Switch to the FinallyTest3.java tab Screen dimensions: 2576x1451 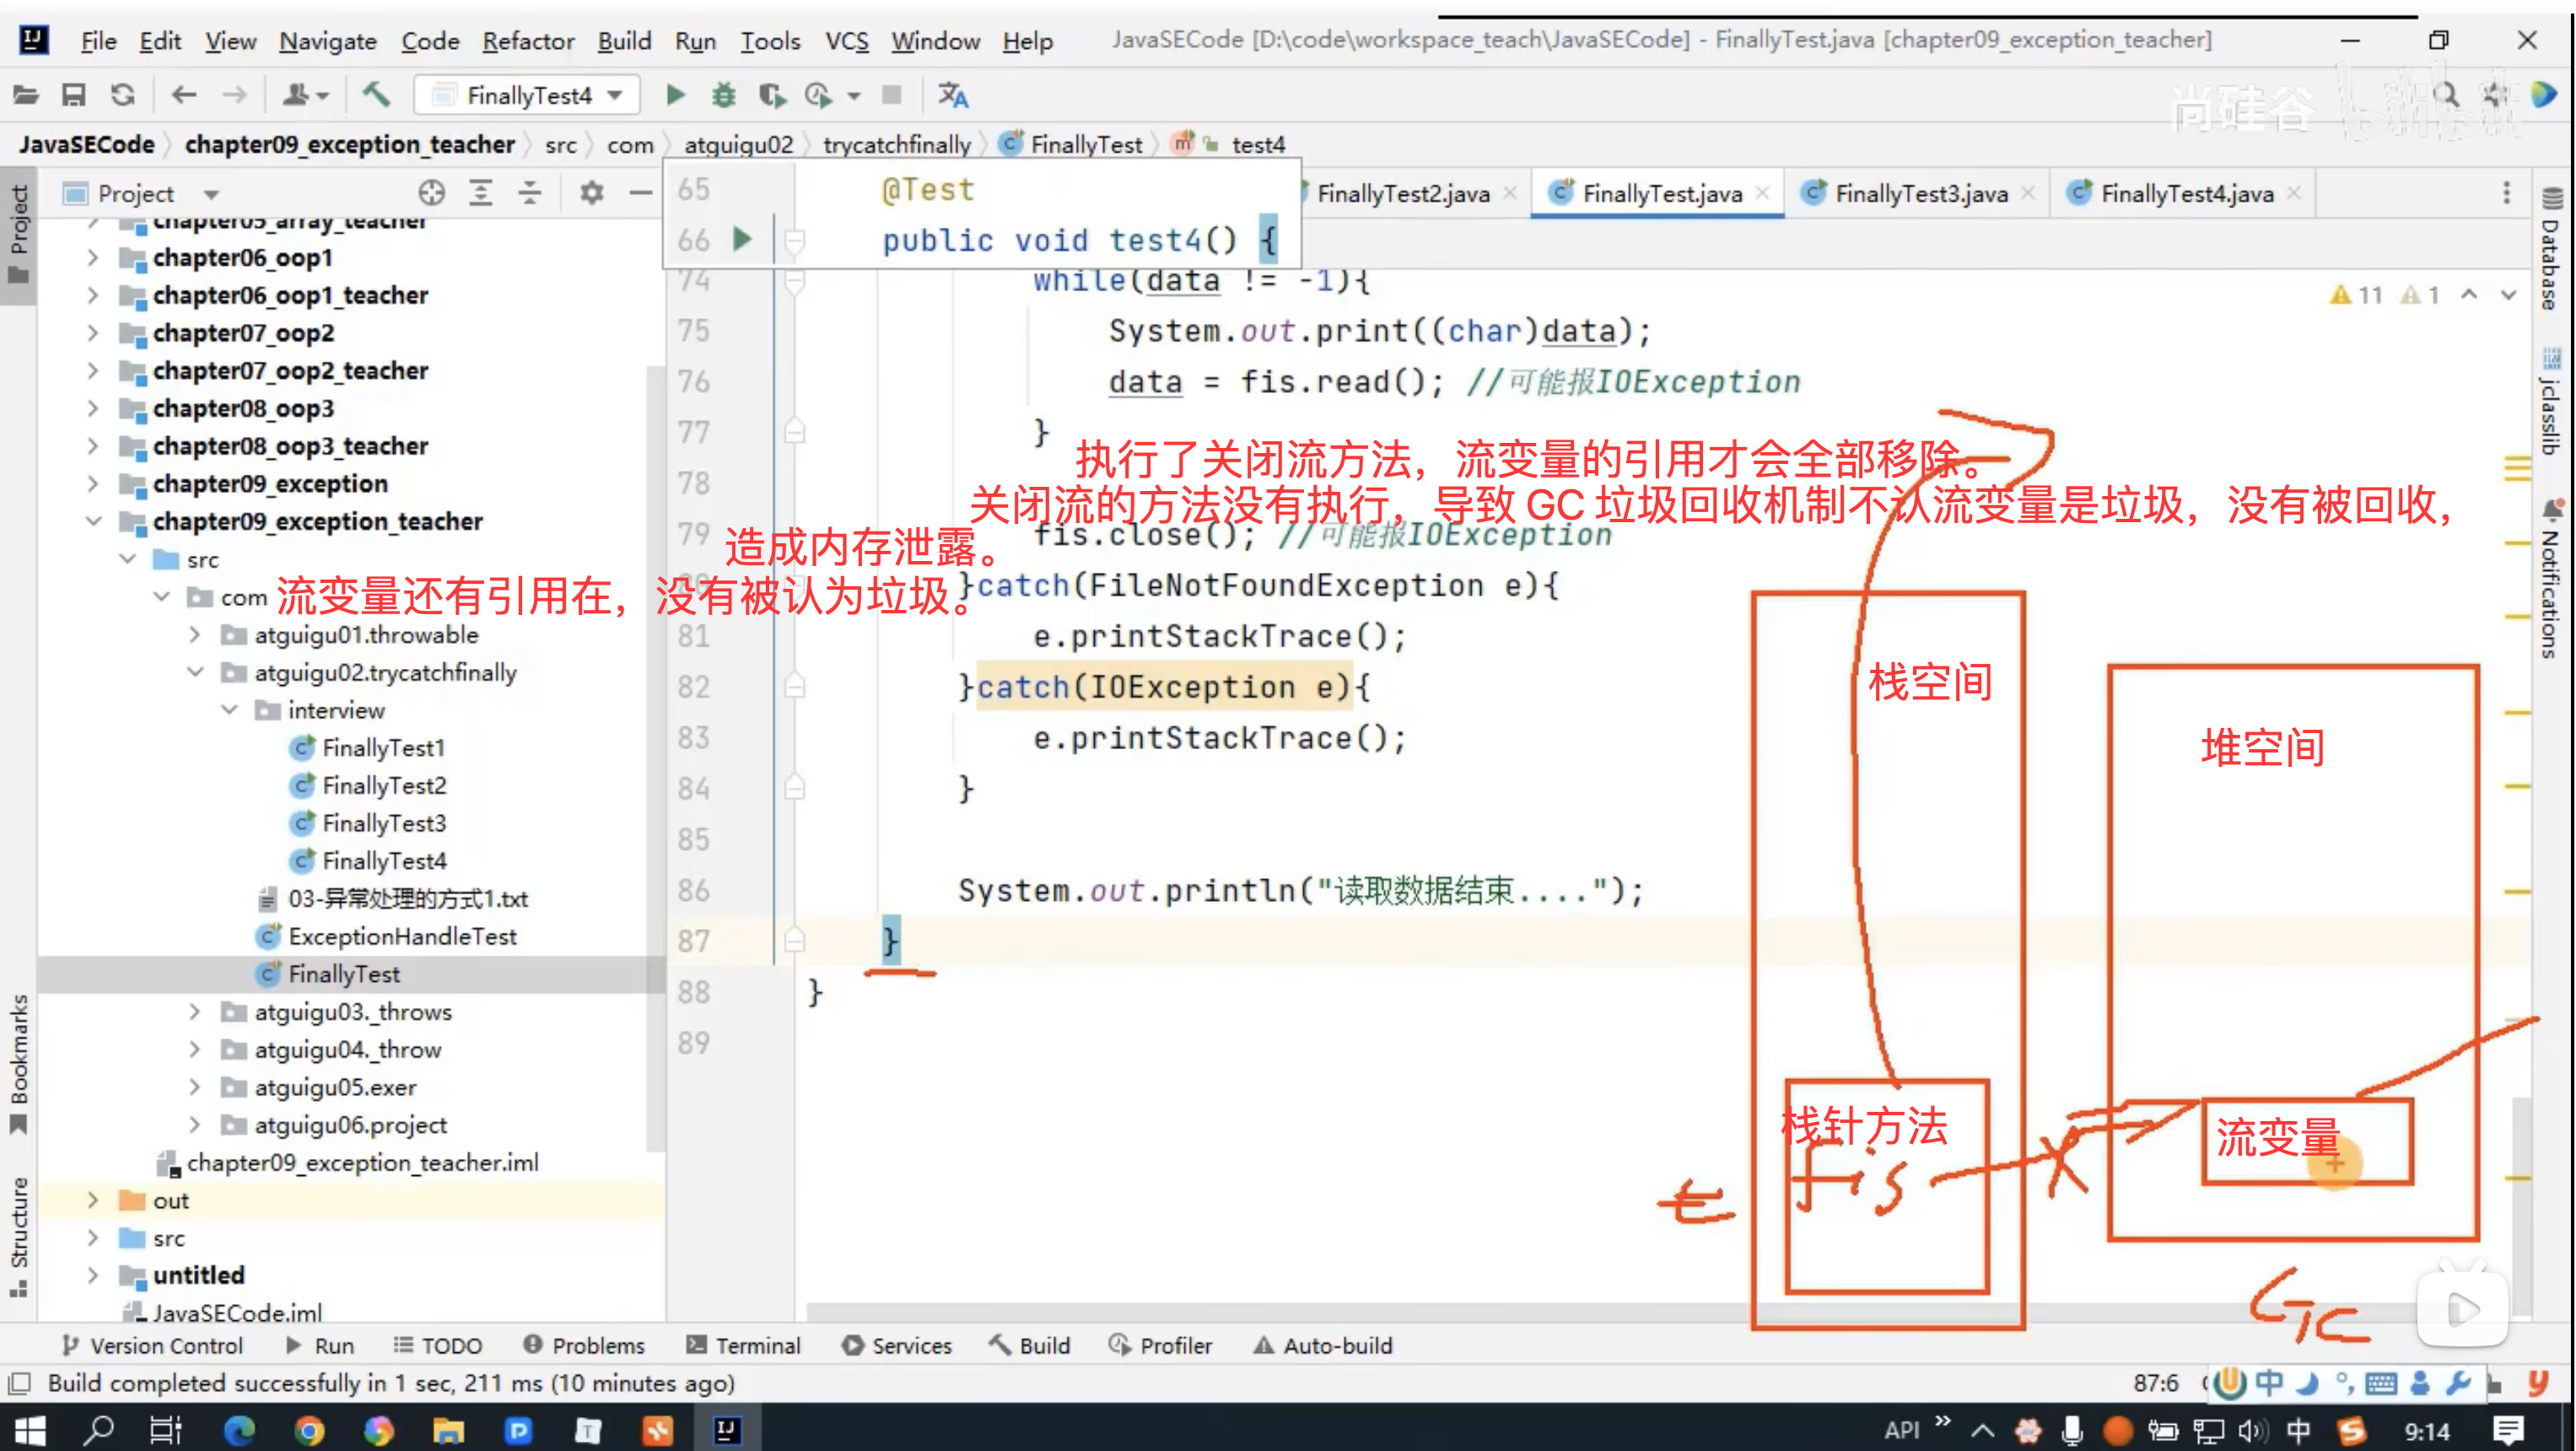point(1920,193)
